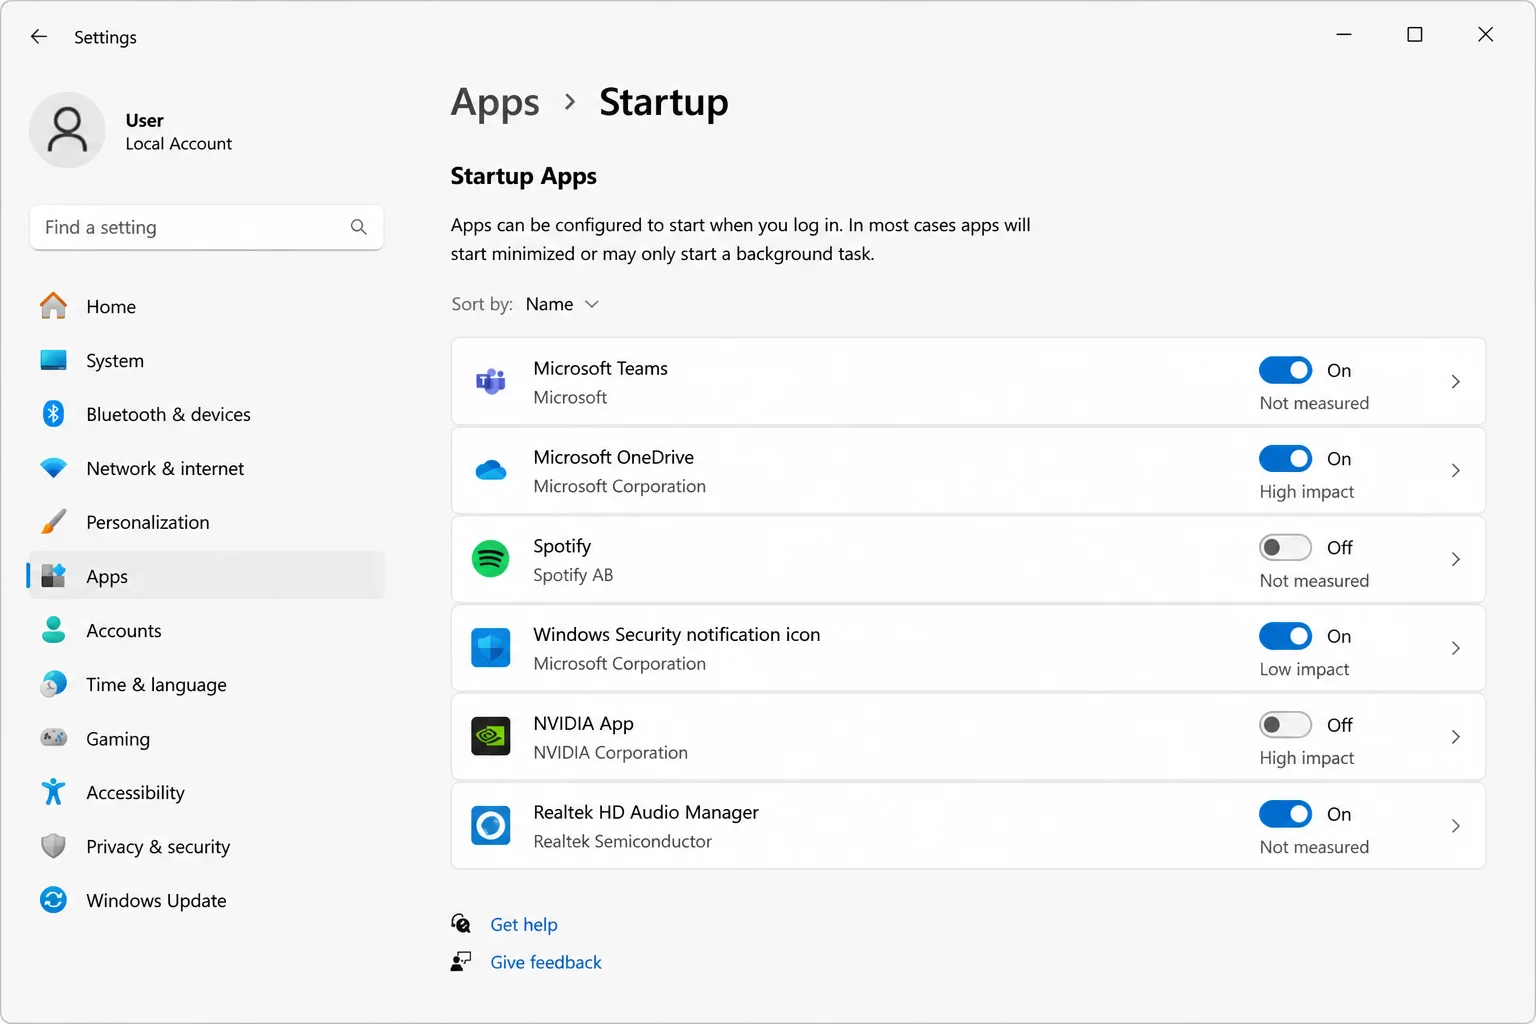
Task: Click the Windows Security shield icon
Action: click(491, 648)
